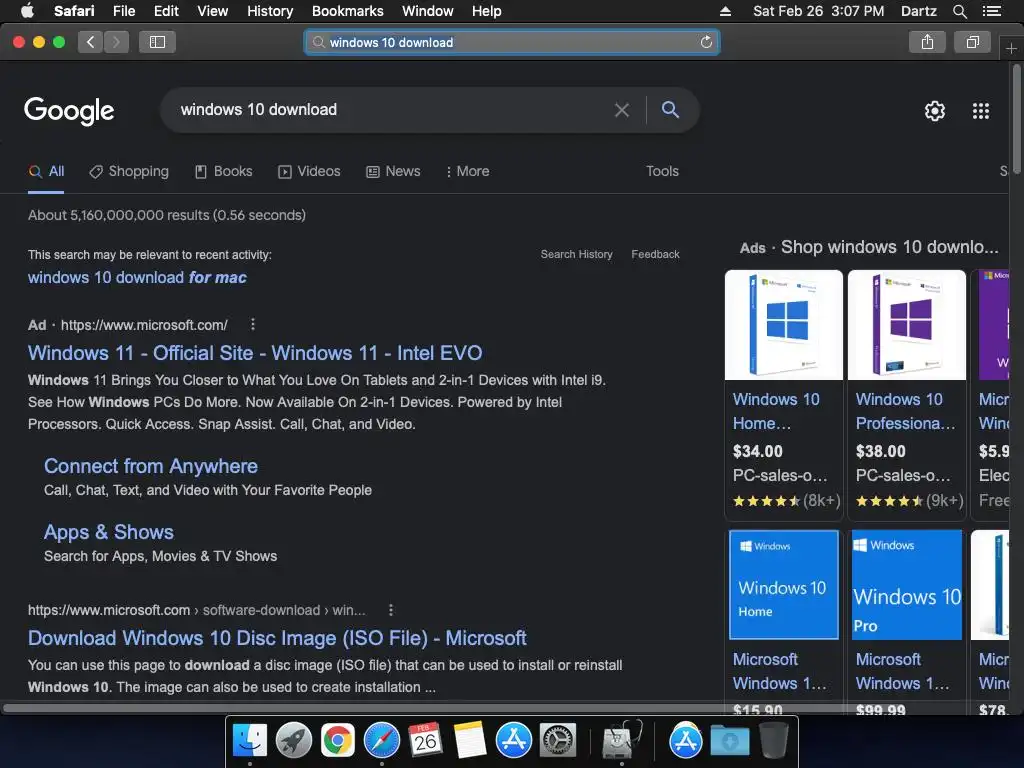This screenshot has width=1024, height=768.
Task: Open Google quick settings gear
Action: (935, 111)
